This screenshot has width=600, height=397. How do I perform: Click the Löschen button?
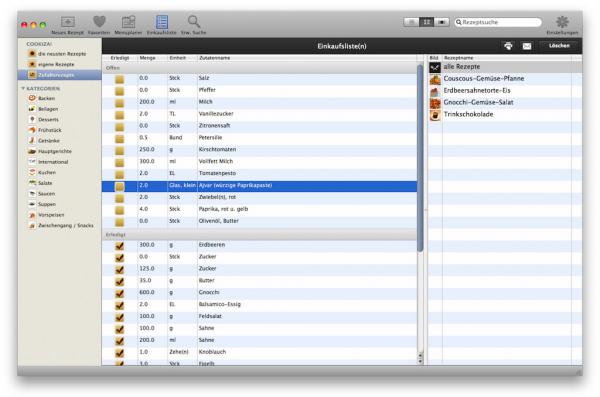click(x=559, y=46)
